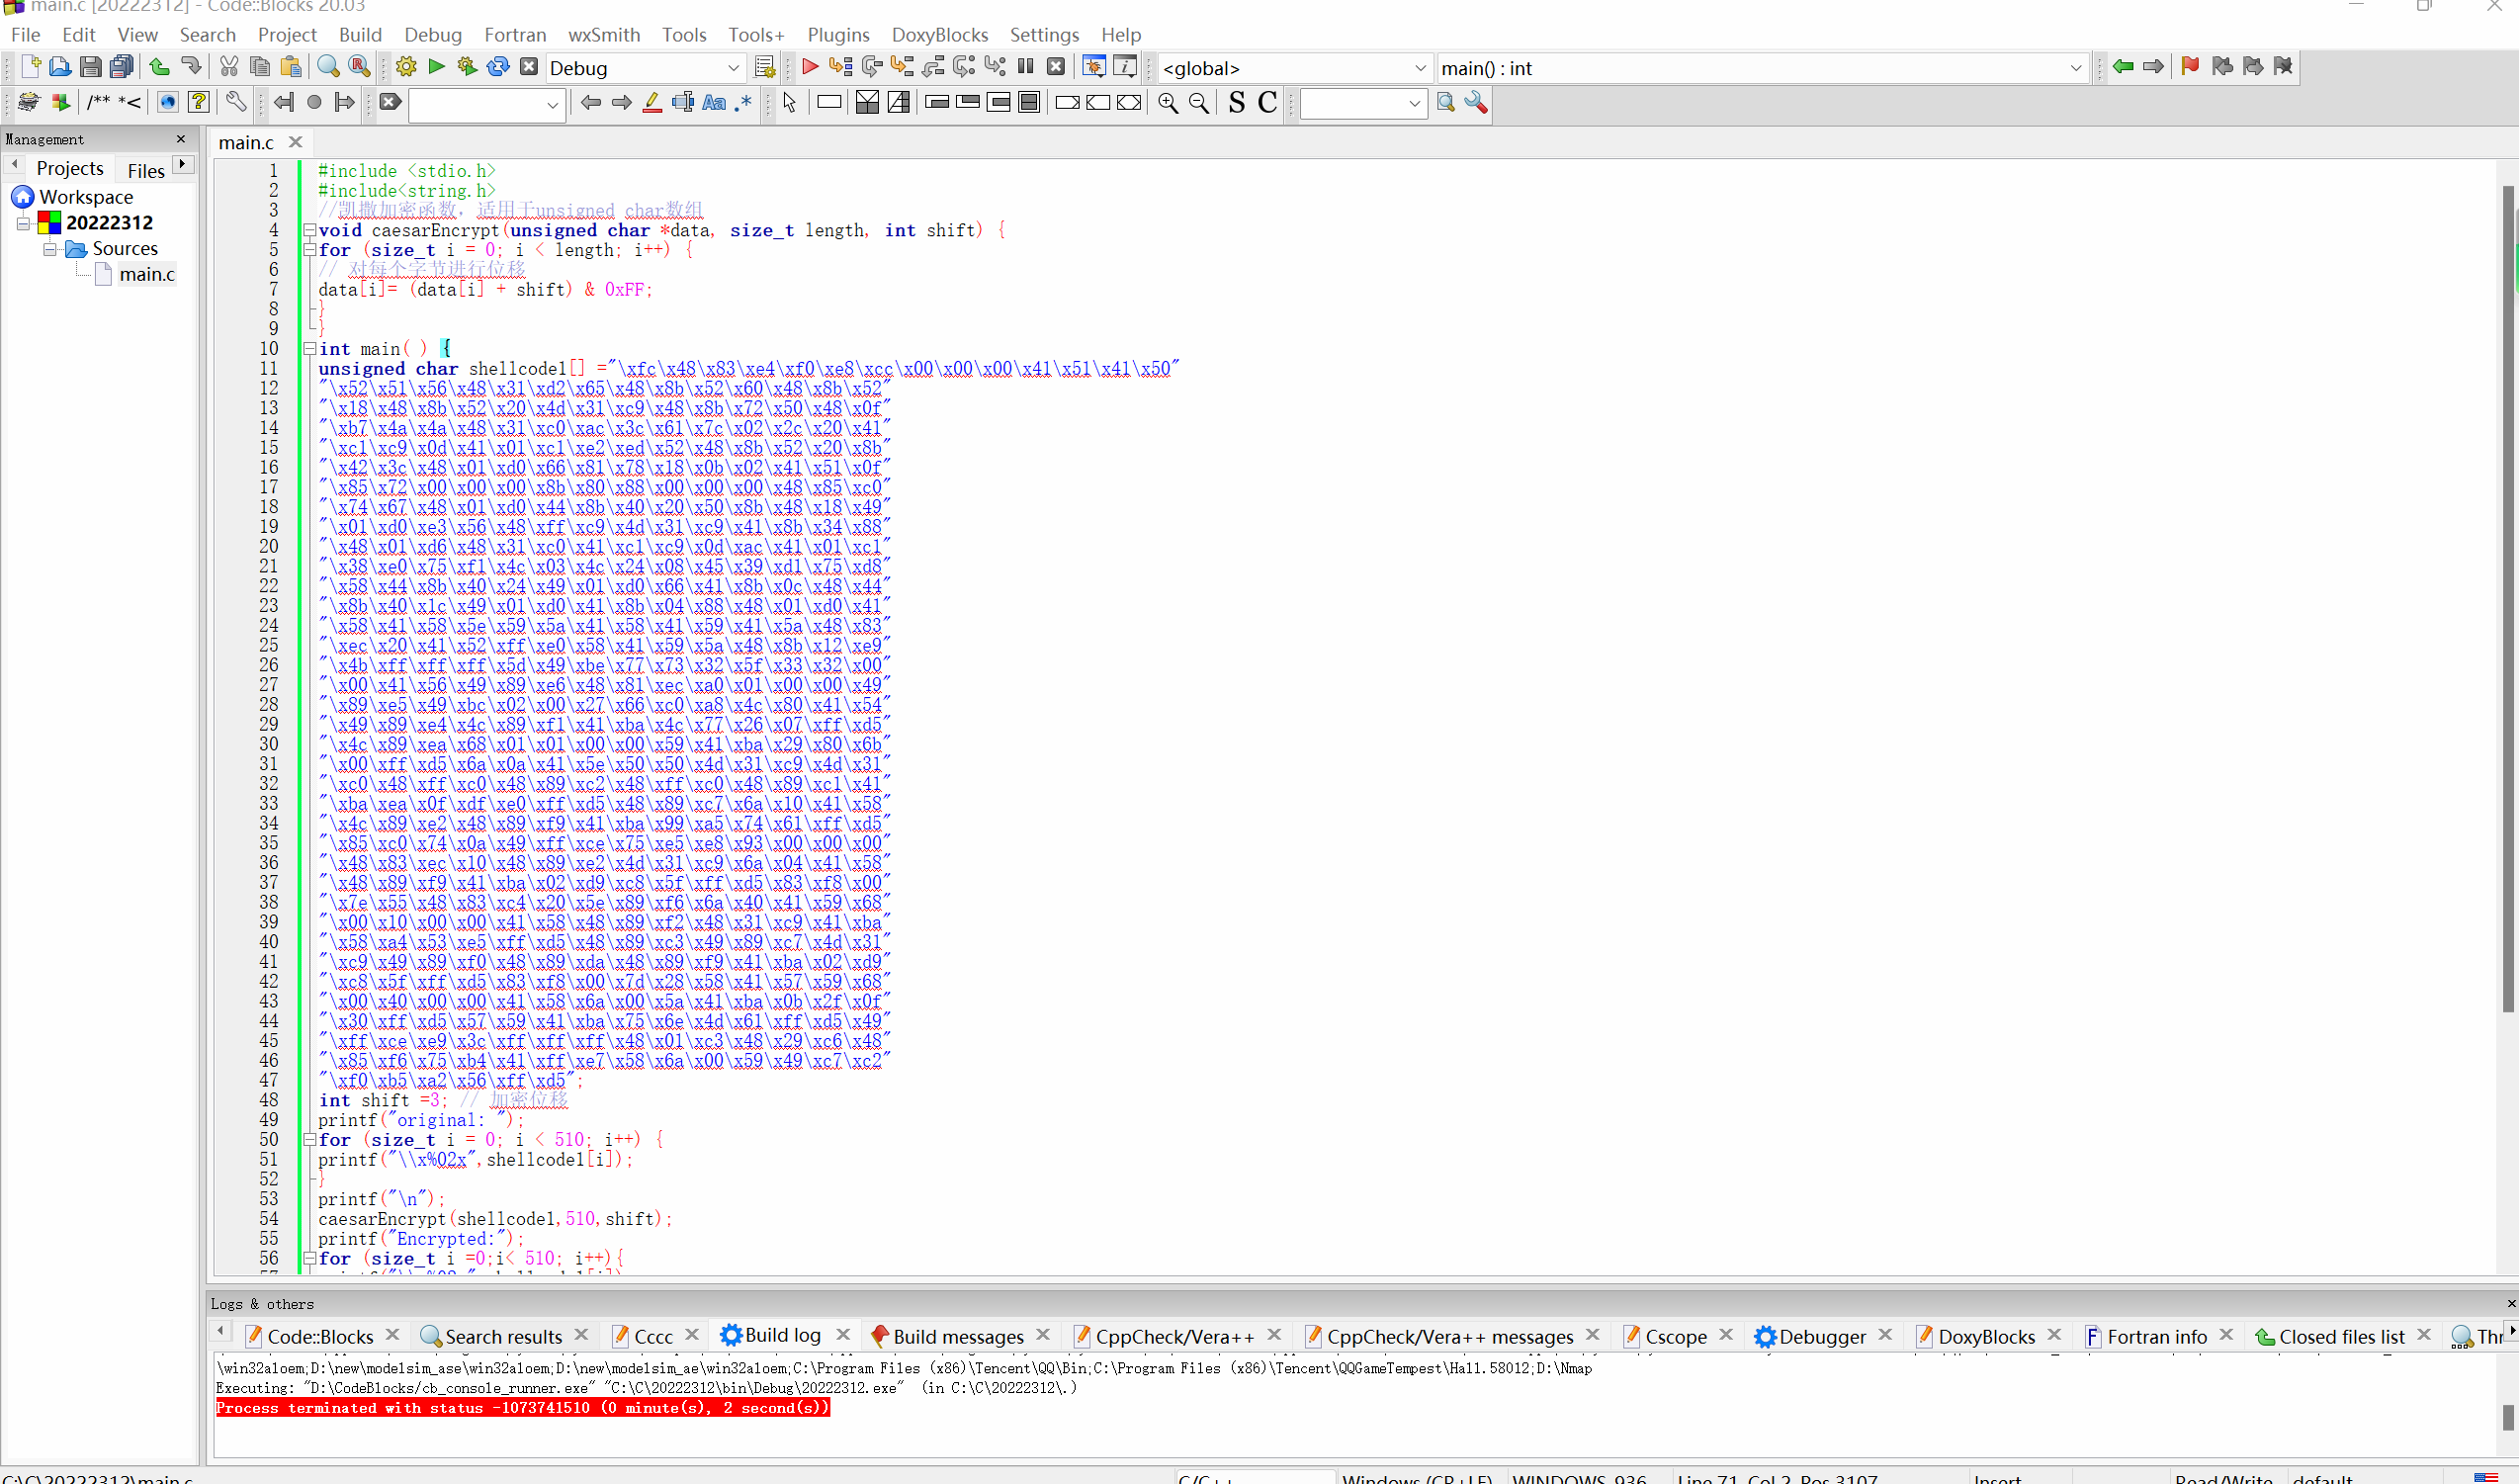2519x1484 pixels.
Task: Toggle regex search option
Action: [743, 103]
